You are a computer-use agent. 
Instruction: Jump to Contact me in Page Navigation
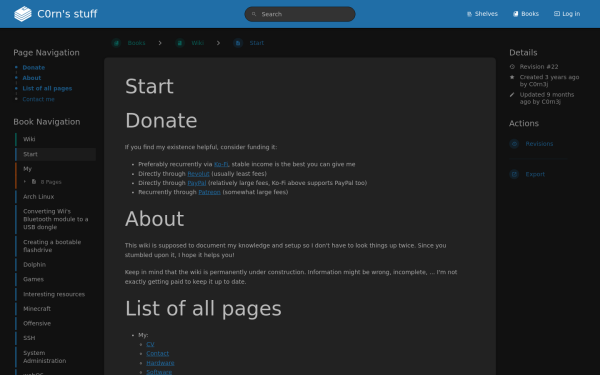pyautogui.click(x=38, y=99)
